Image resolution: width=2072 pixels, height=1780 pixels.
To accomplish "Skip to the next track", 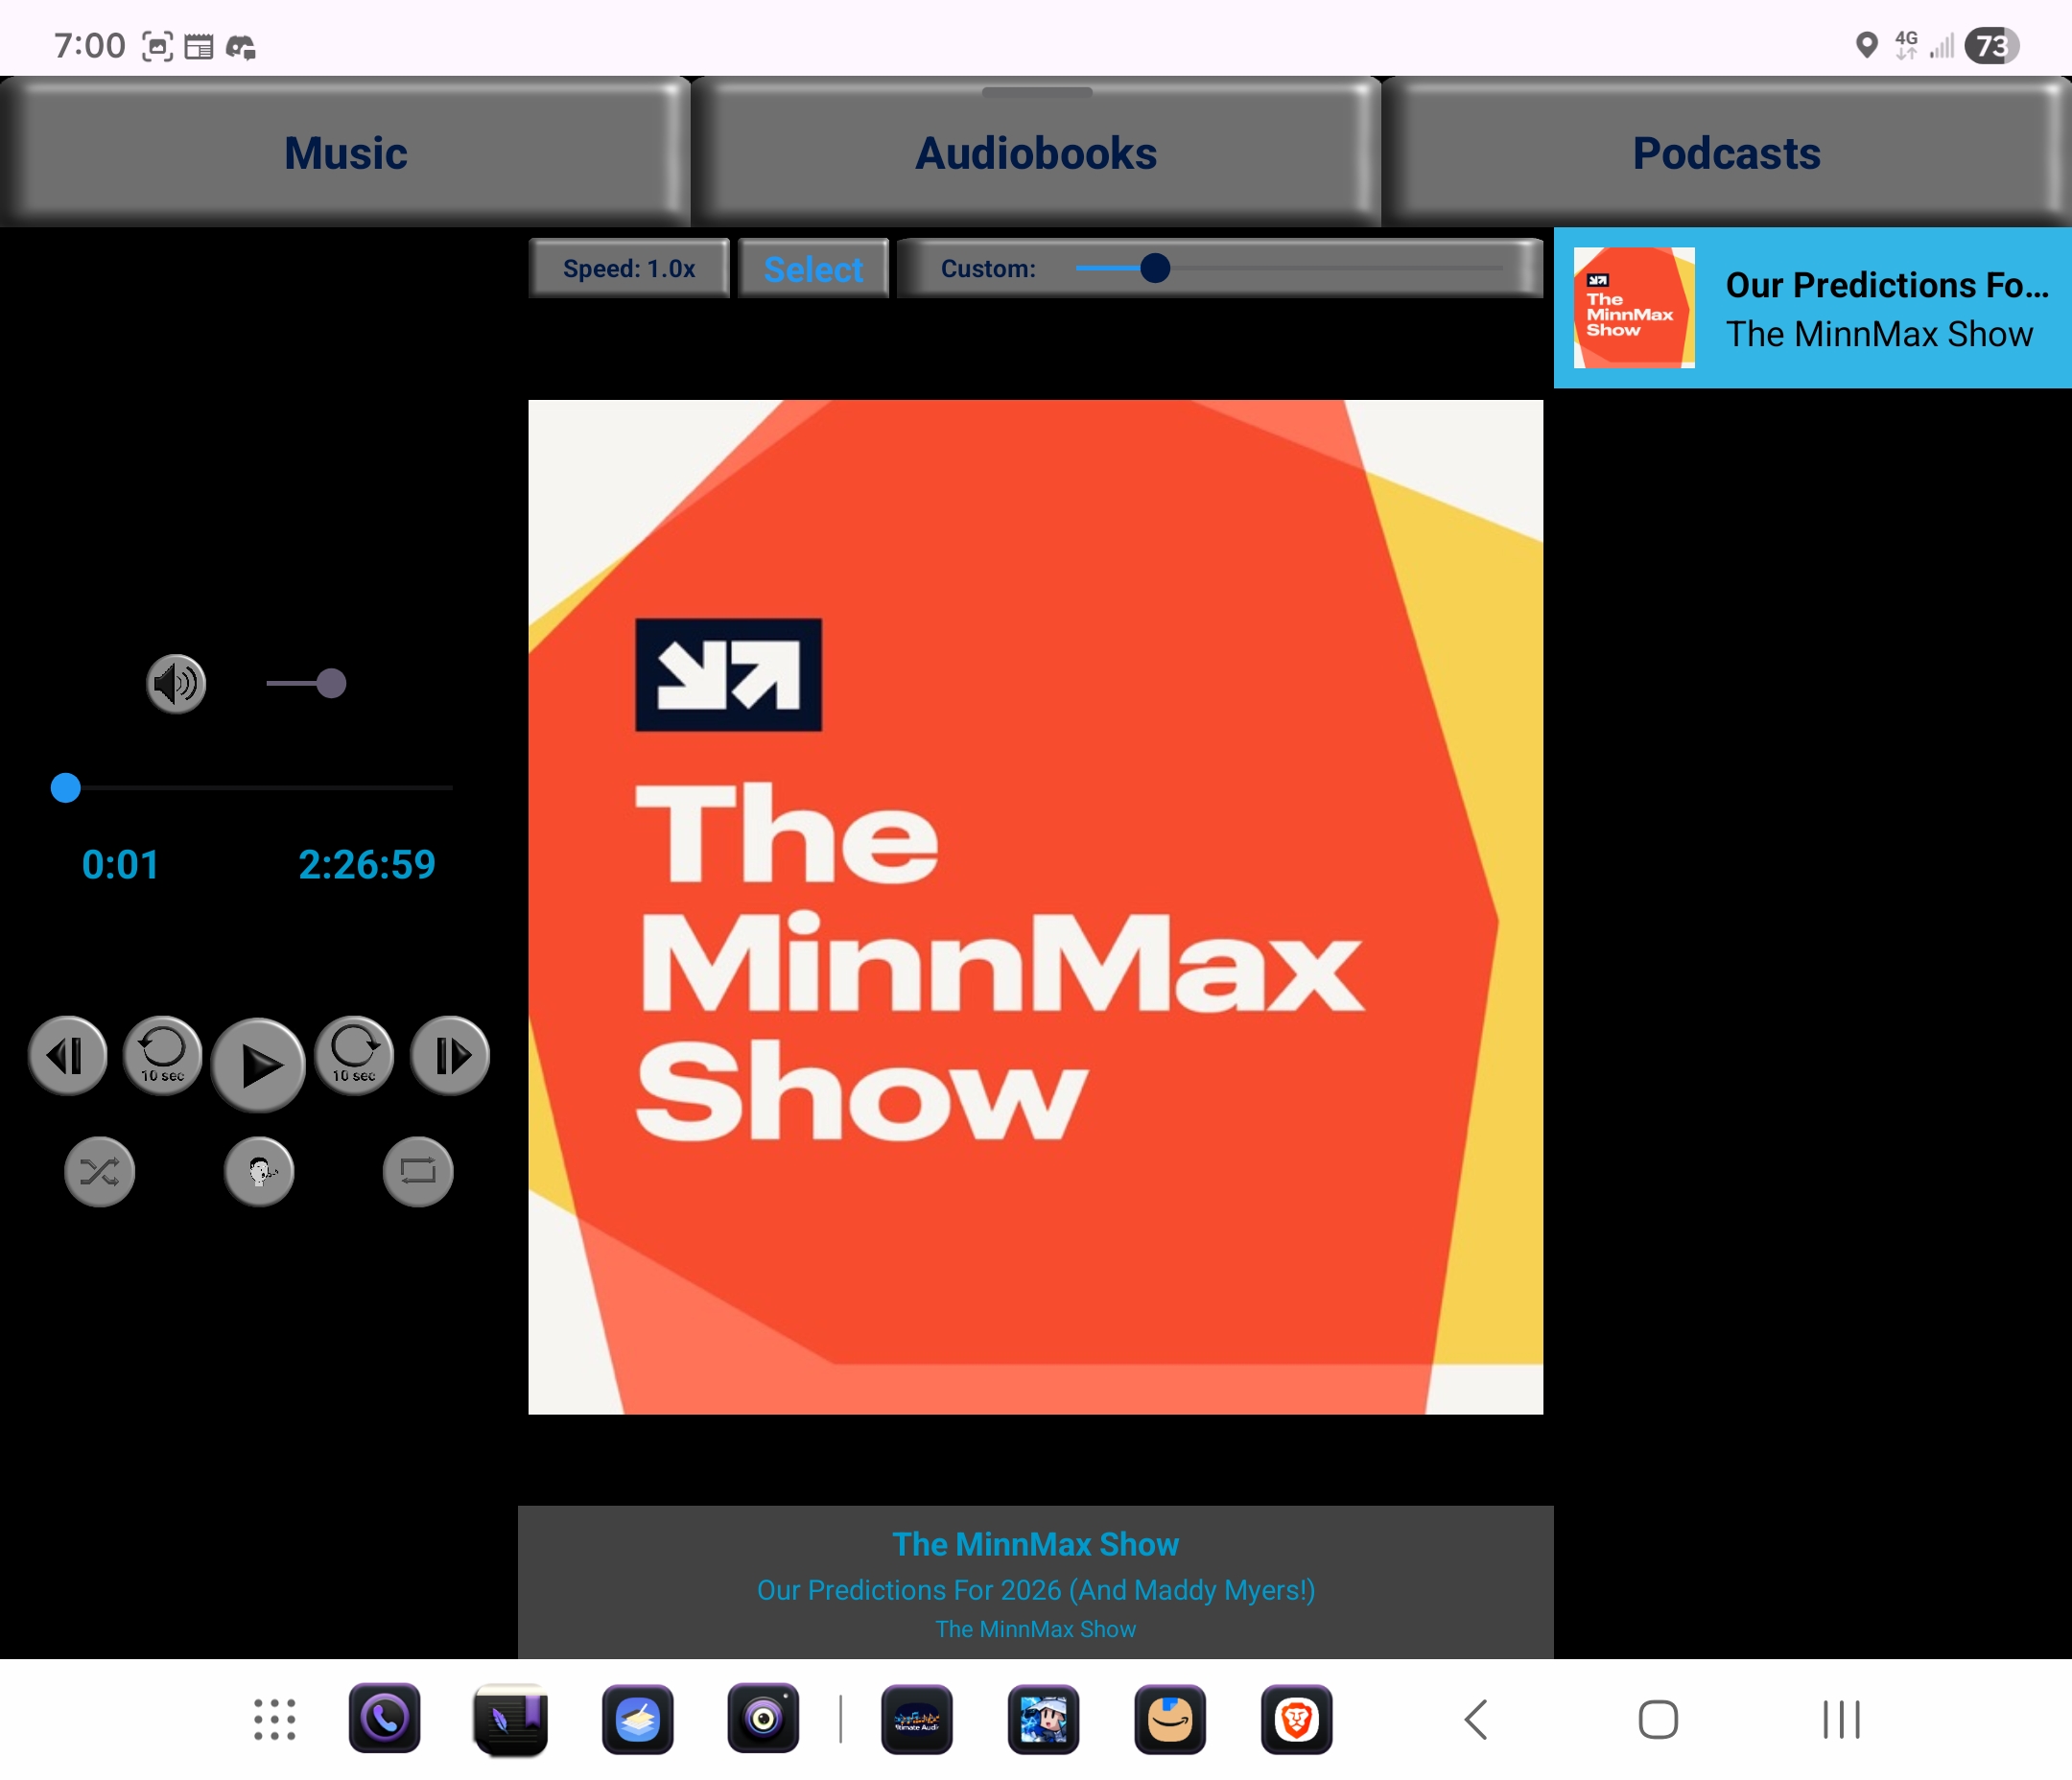I will click(449, 1055).
